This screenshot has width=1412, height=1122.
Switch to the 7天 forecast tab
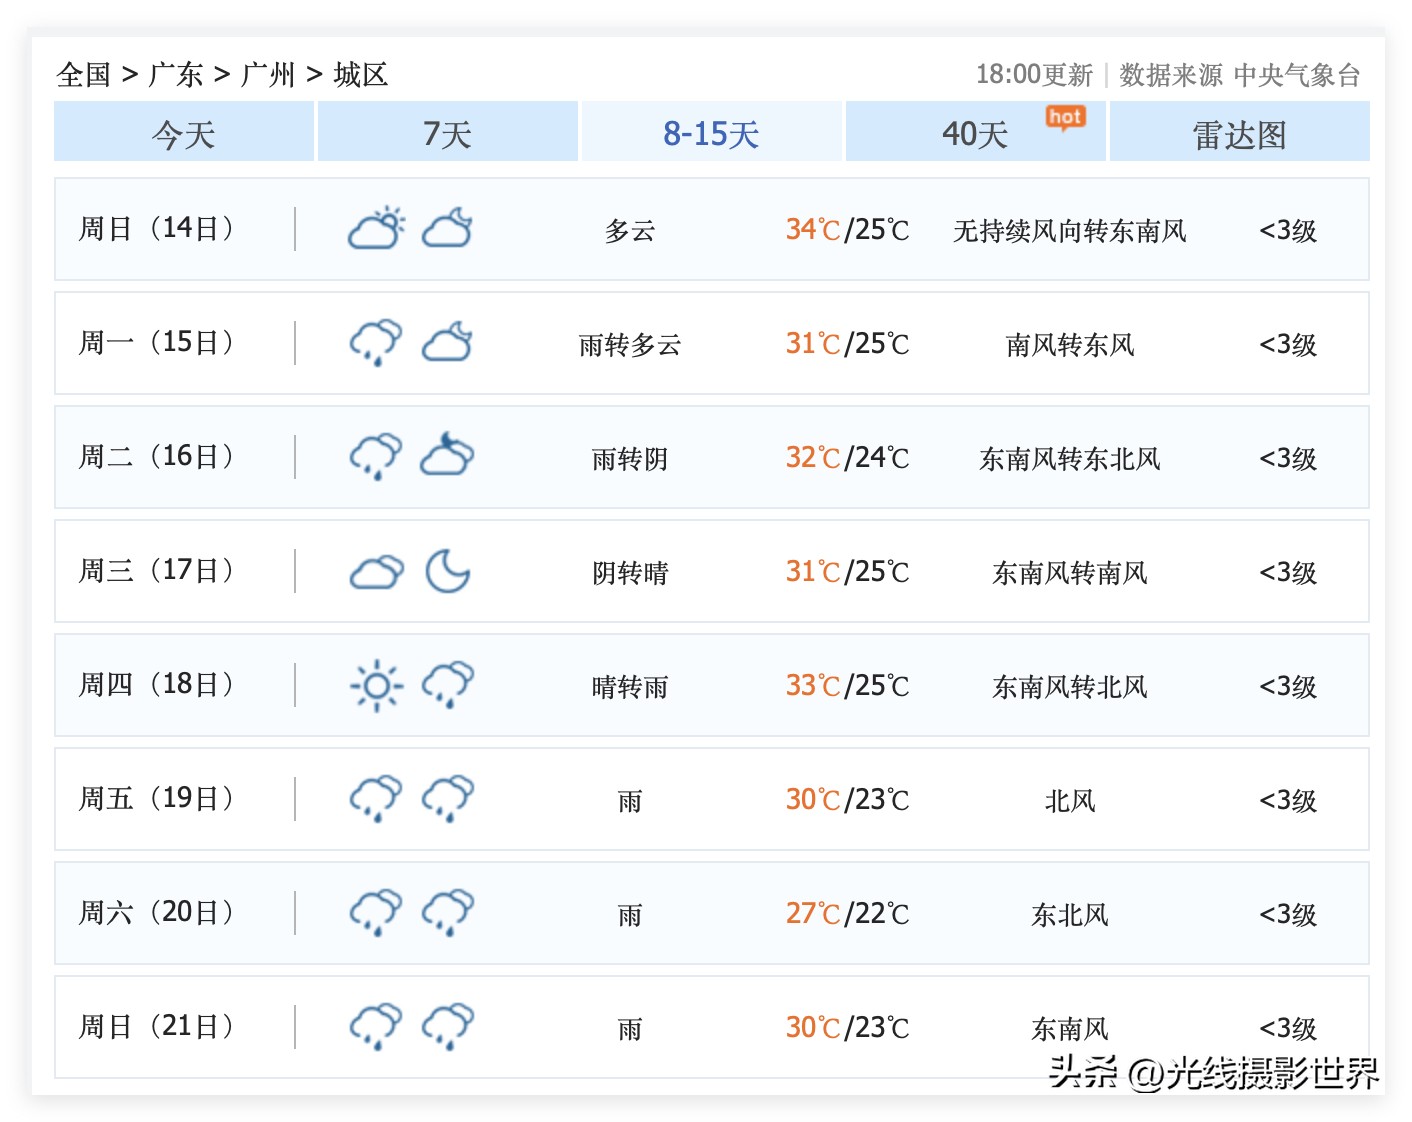pos(448,132)
